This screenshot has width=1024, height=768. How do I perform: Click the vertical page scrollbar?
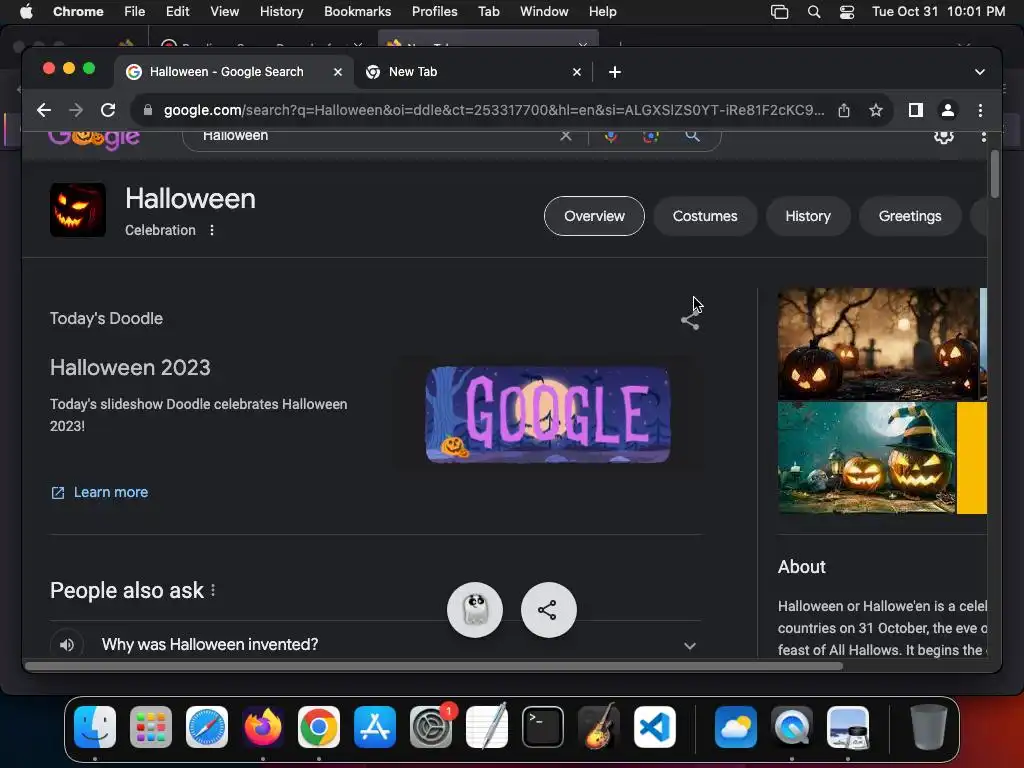(995, 174)
